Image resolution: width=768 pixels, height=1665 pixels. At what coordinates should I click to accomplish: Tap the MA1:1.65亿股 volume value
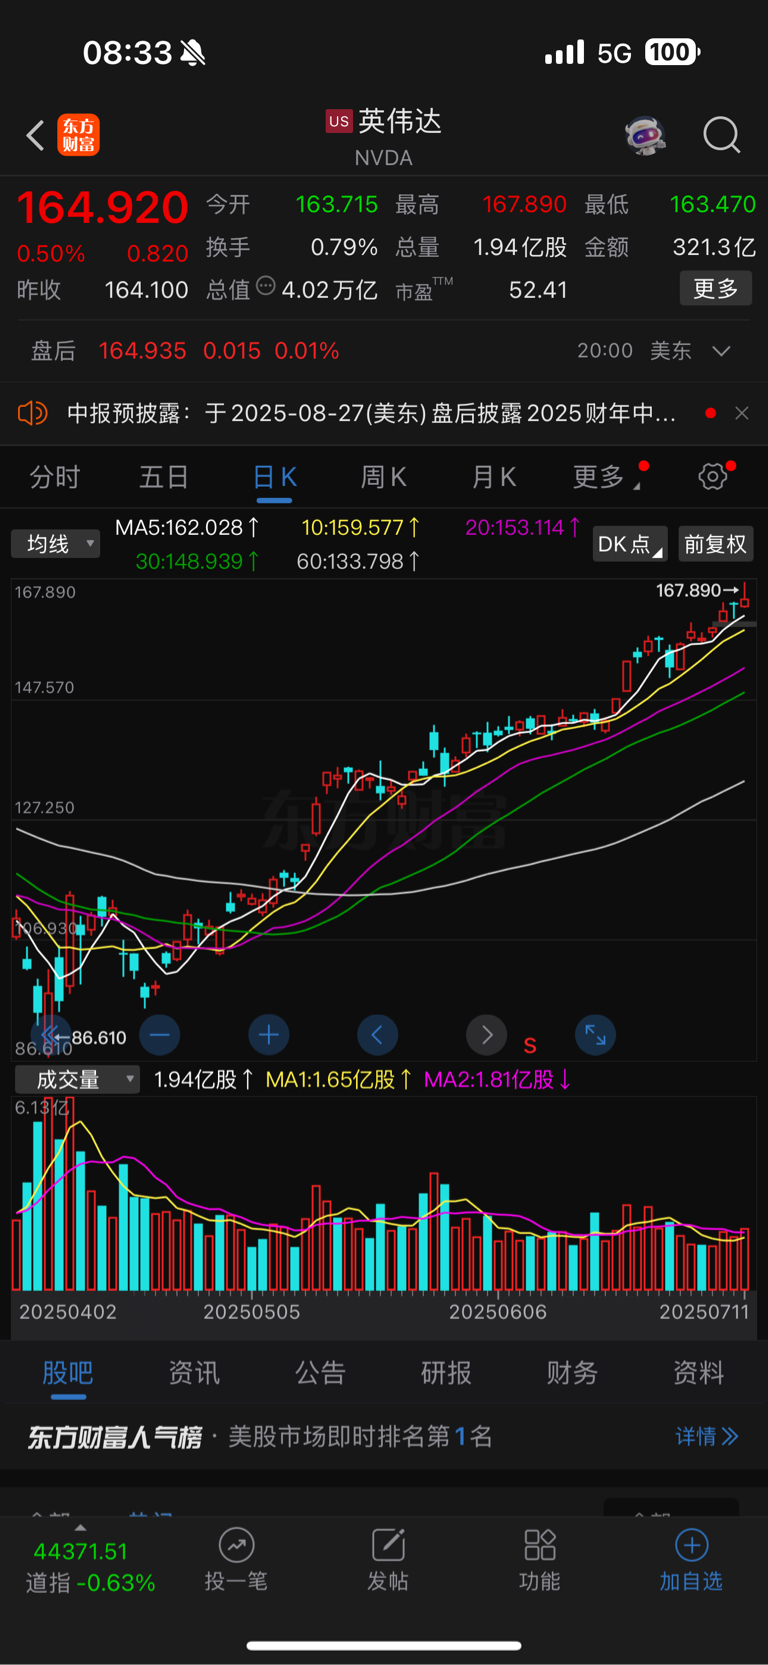point(339,1080)
